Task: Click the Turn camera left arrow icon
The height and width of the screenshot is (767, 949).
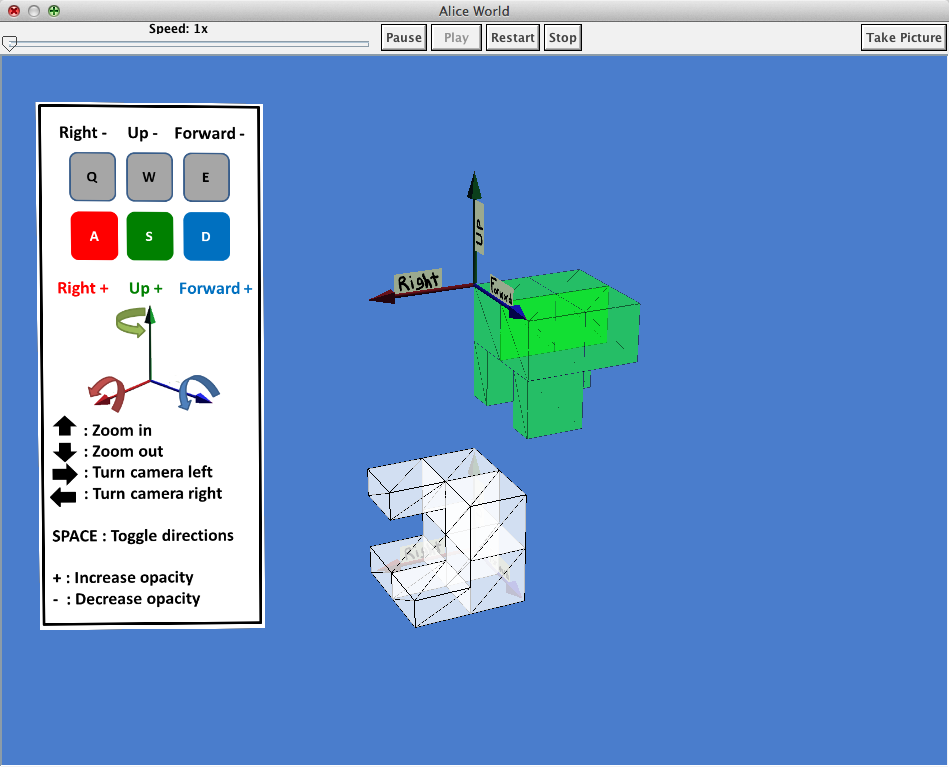Action: click(x=65, y=473)
